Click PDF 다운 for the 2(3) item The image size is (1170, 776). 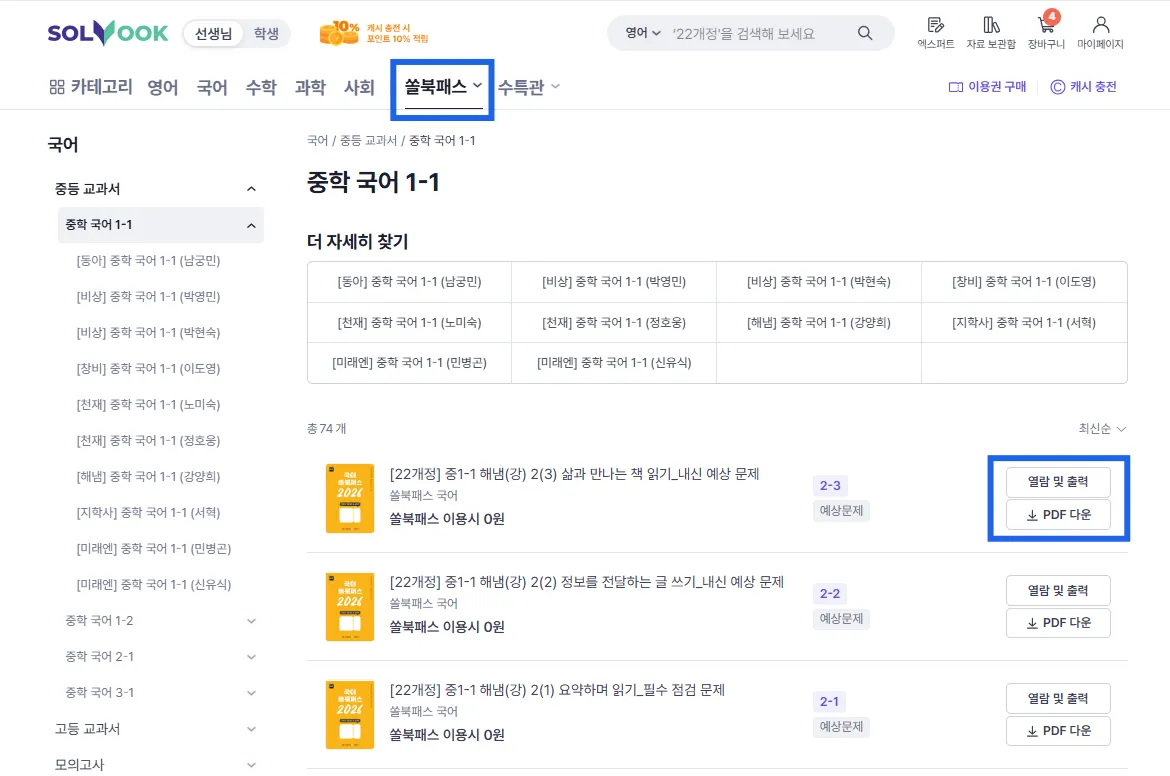[1058, 515]
